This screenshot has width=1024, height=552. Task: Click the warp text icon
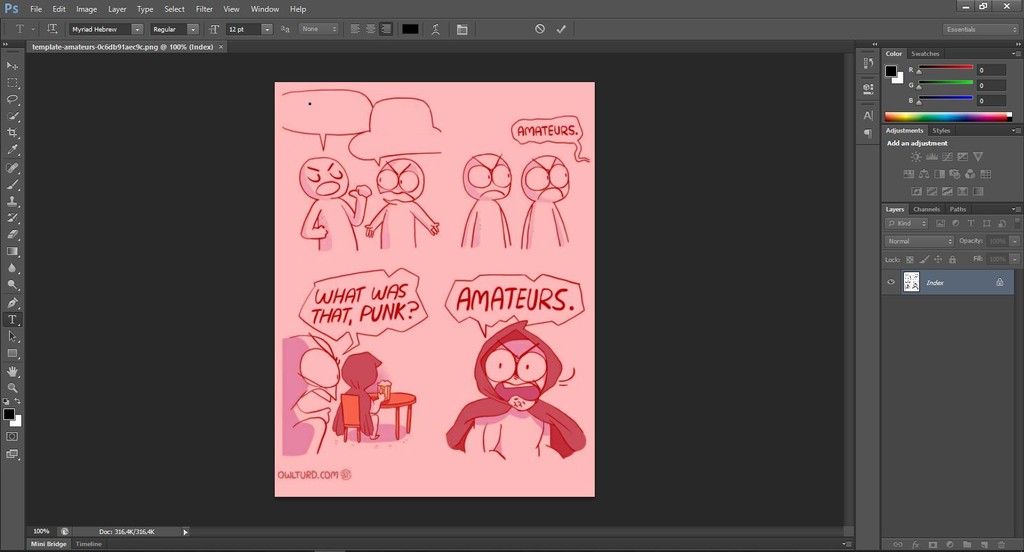click(436, 29)
